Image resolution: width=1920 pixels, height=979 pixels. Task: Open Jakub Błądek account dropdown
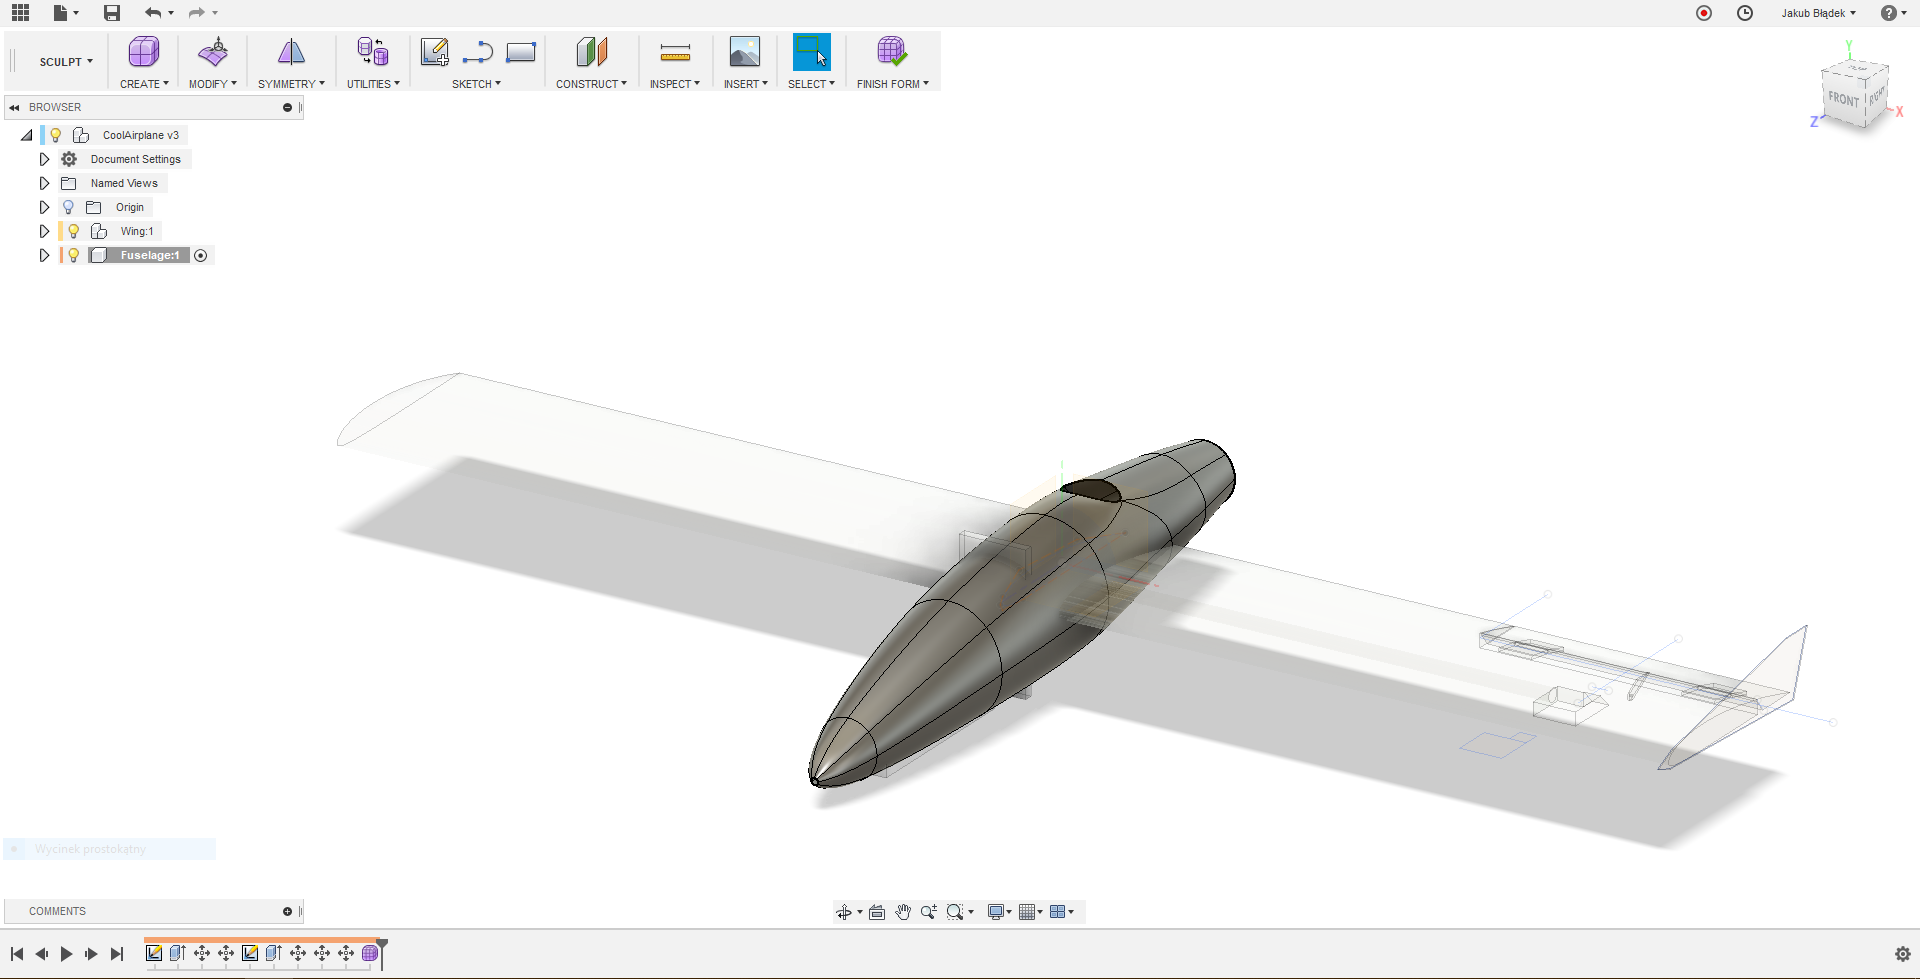point(1818,13)
